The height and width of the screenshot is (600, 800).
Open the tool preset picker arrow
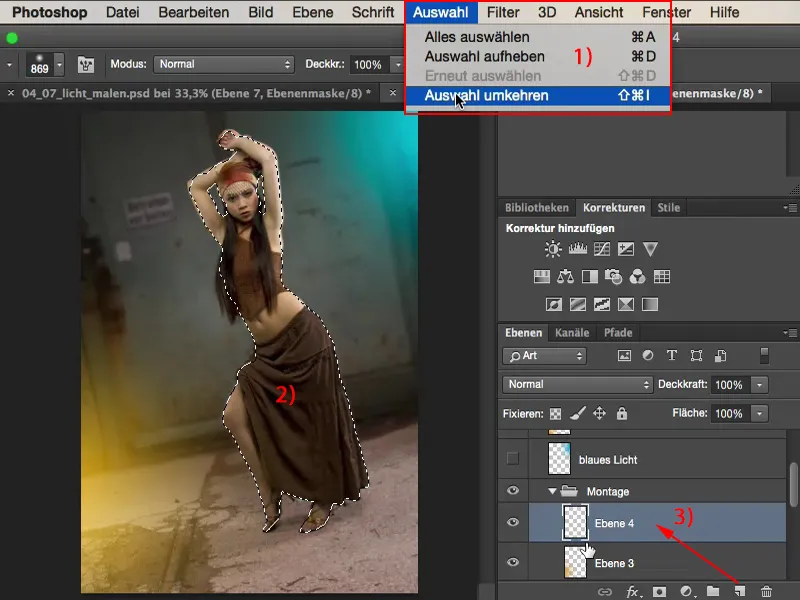9,65
